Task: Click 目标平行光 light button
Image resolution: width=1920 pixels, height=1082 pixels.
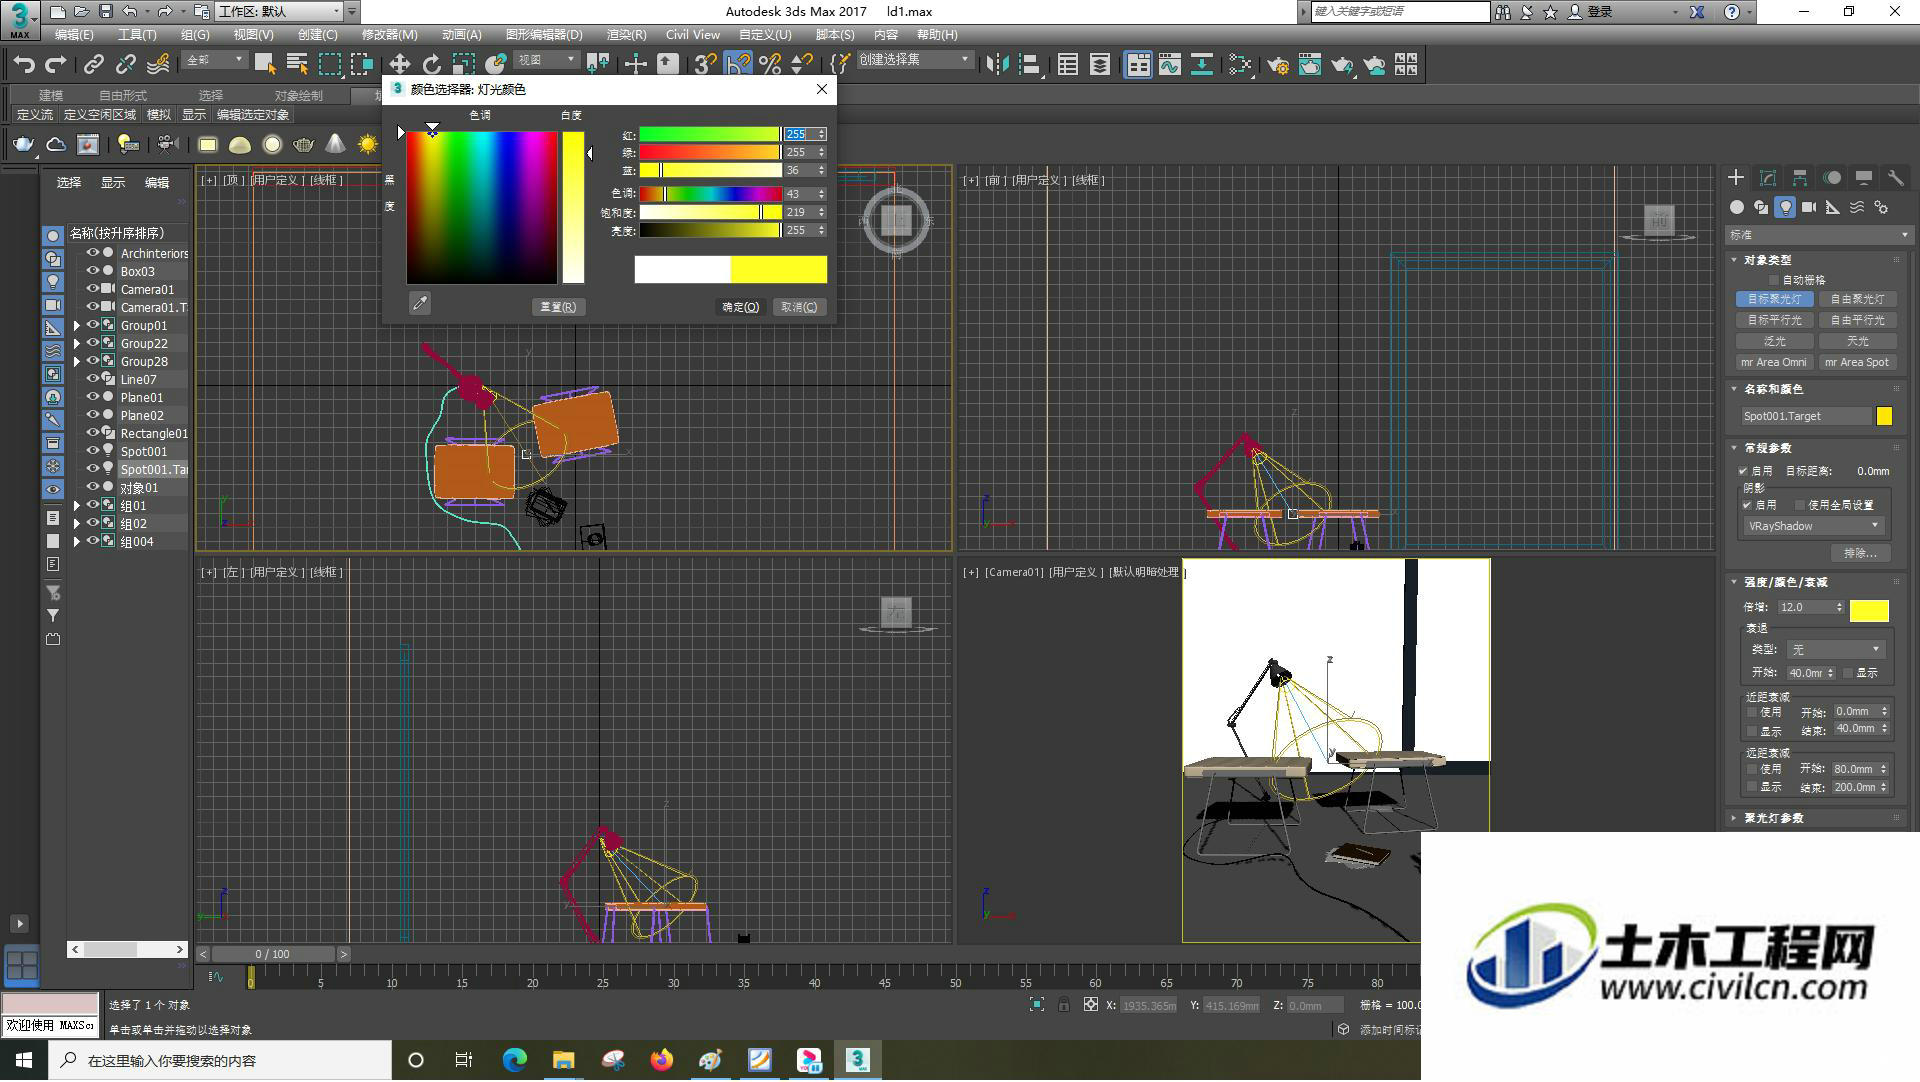Action: [x=1775, y=320]
